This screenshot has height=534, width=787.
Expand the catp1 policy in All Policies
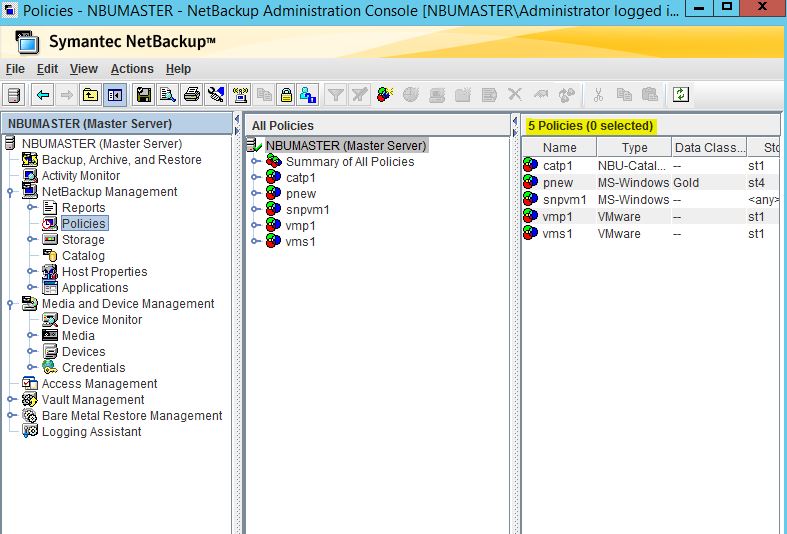[255, 178]
